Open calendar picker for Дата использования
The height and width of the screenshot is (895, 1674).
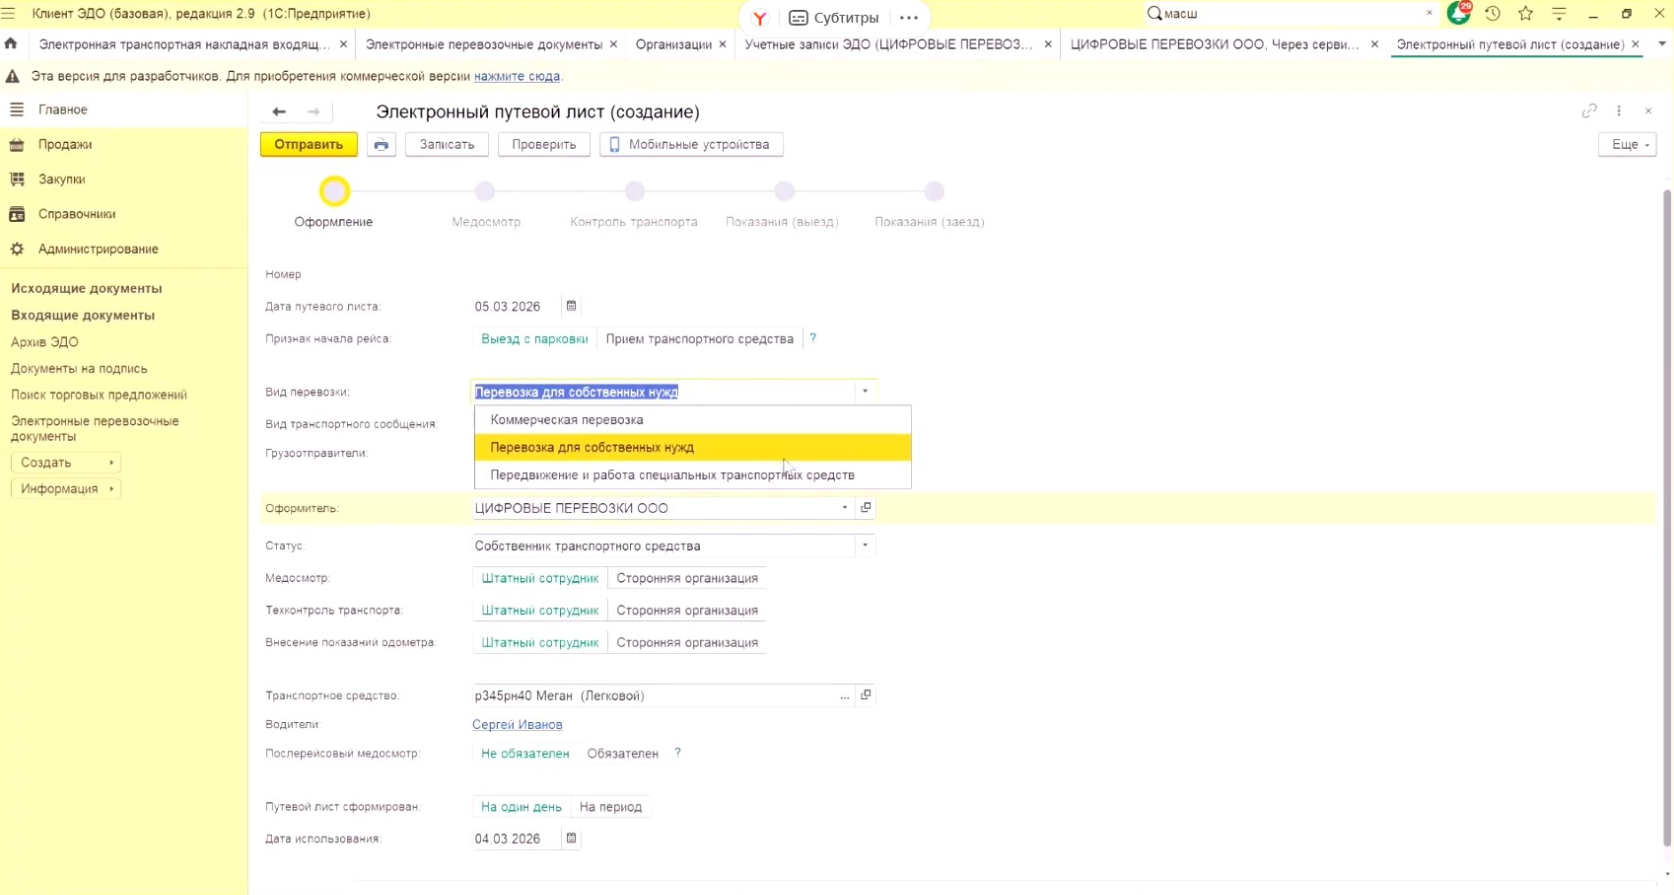pyautogui.click(x=571, y=838)
